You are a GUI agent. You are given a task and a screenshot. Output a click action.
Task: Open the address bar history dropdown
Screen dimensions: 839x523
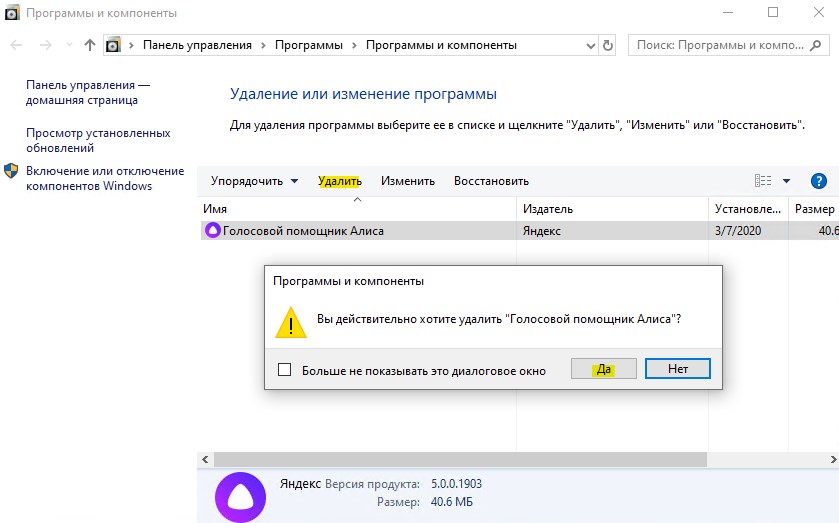point(591,46)
